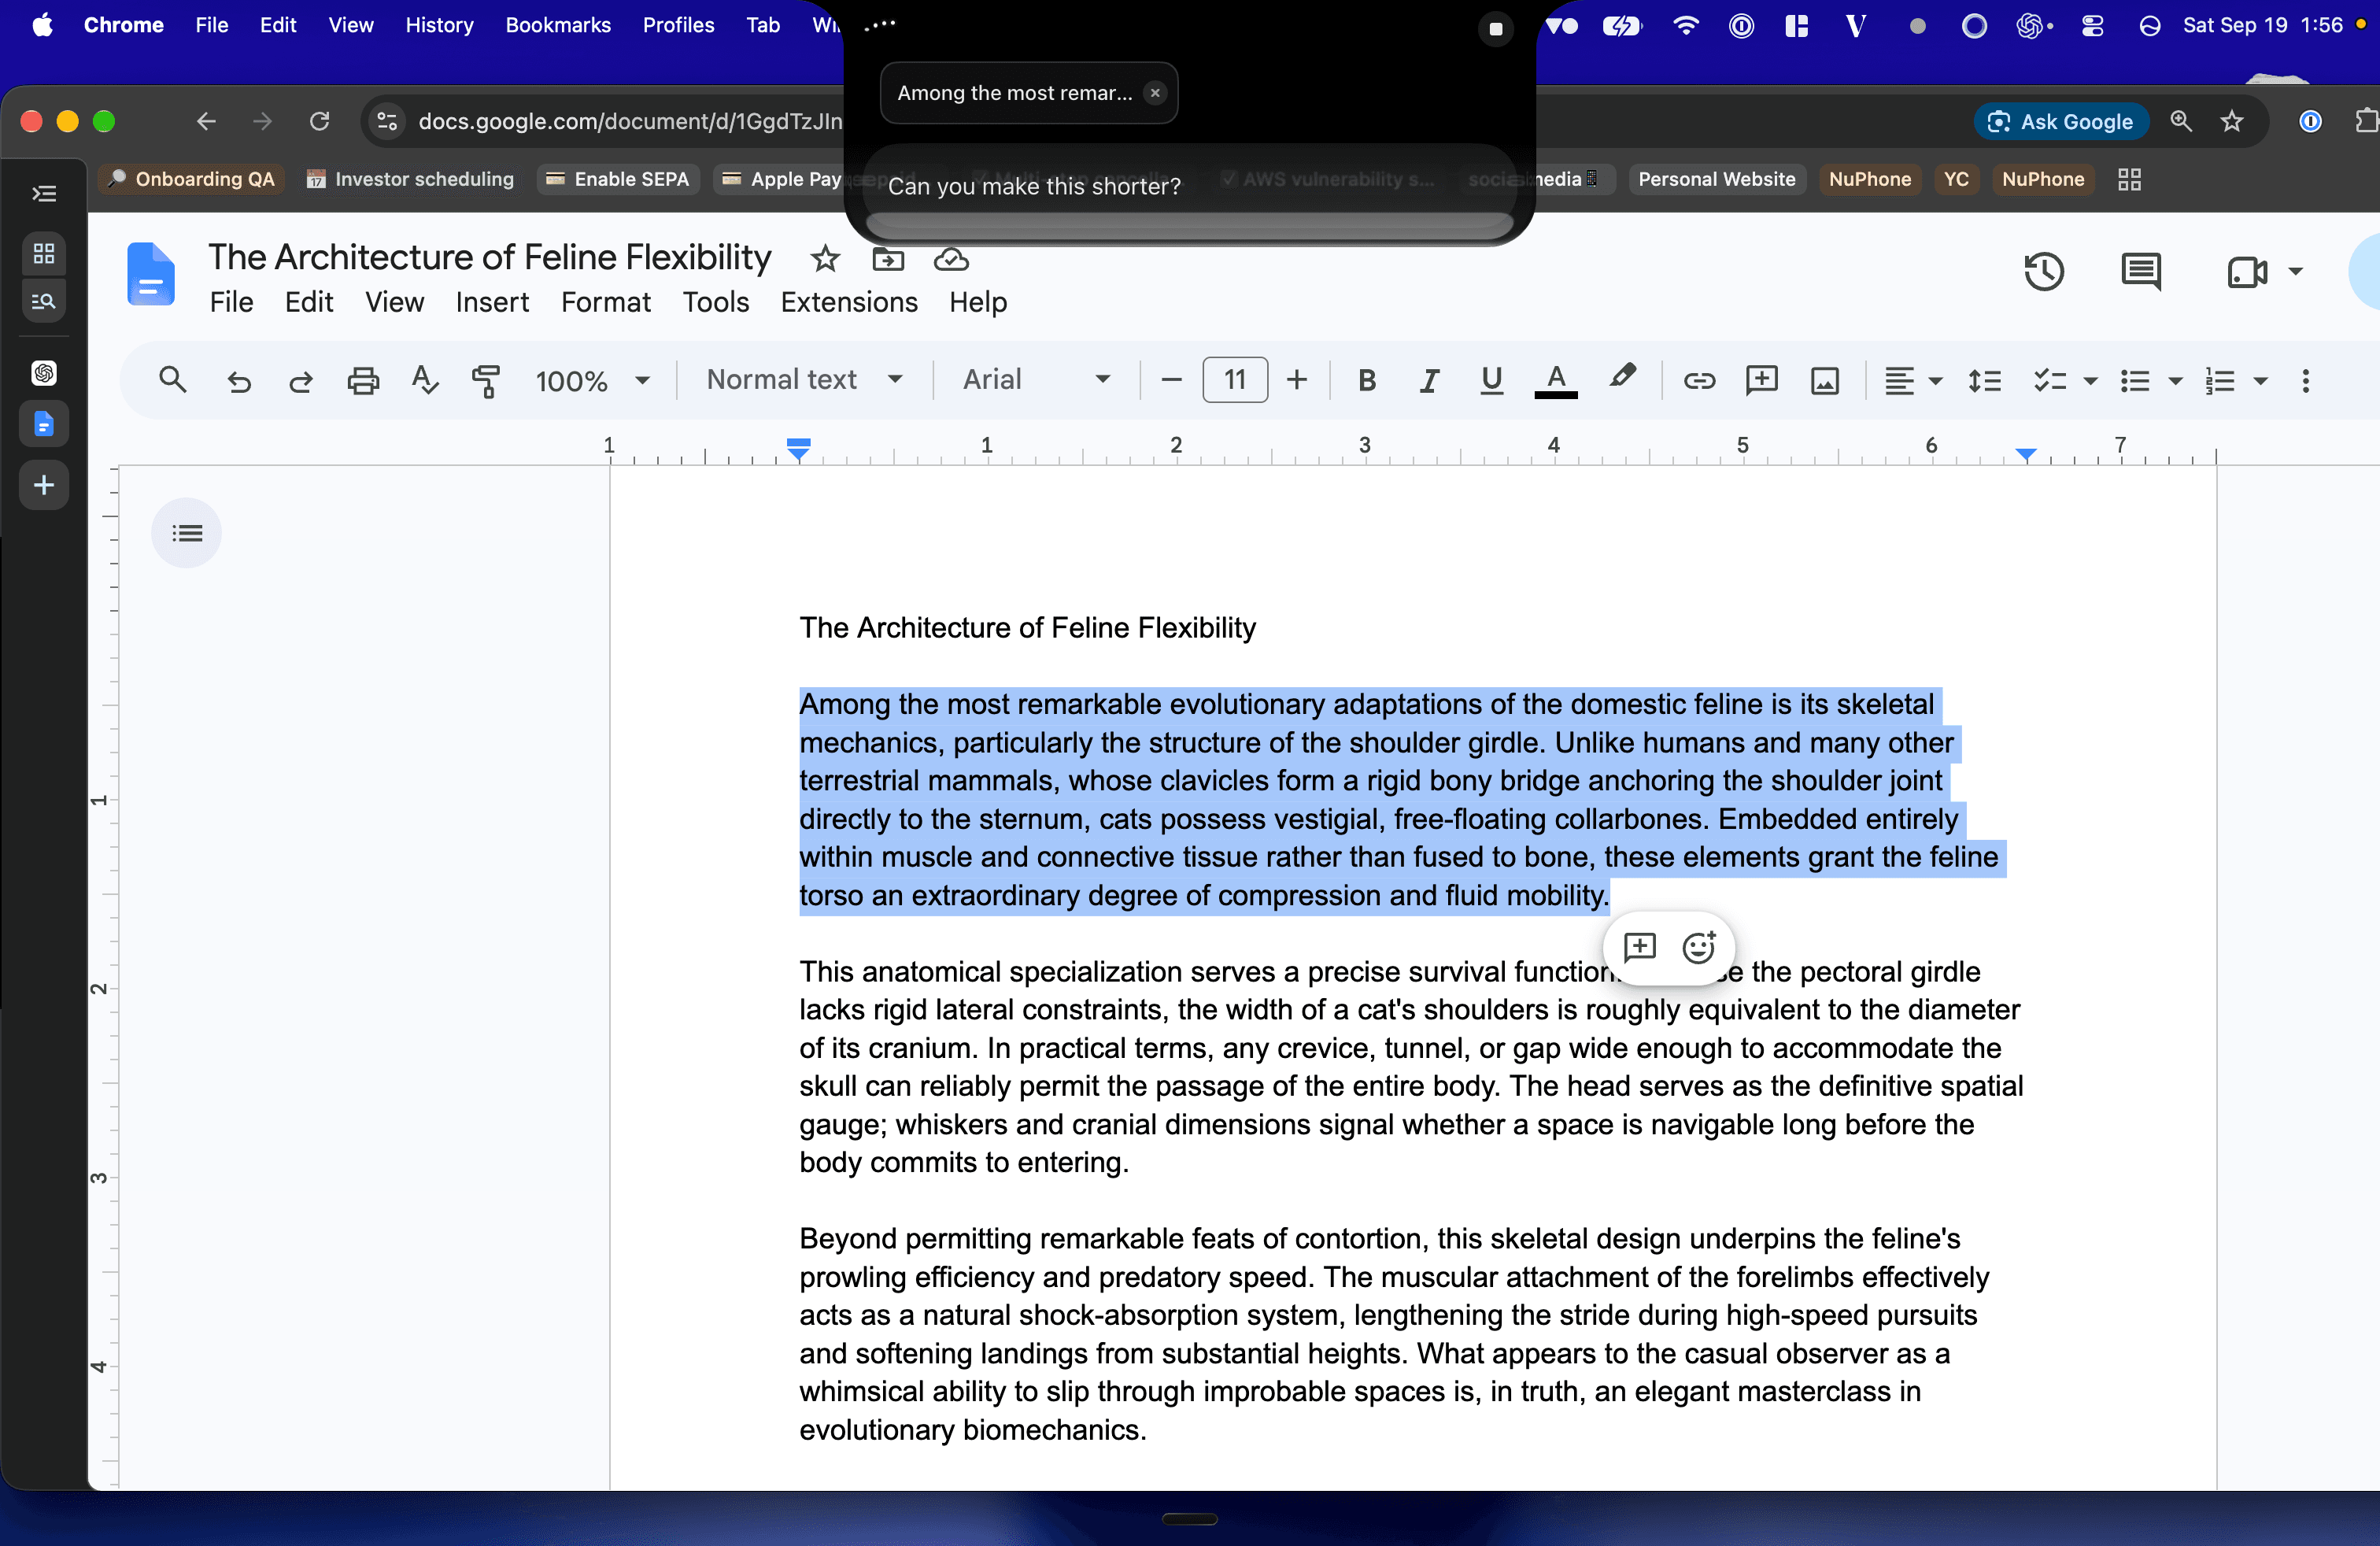Open the Extensions menu
This screenshot has height=1546, width=2380.
[849, 302]
